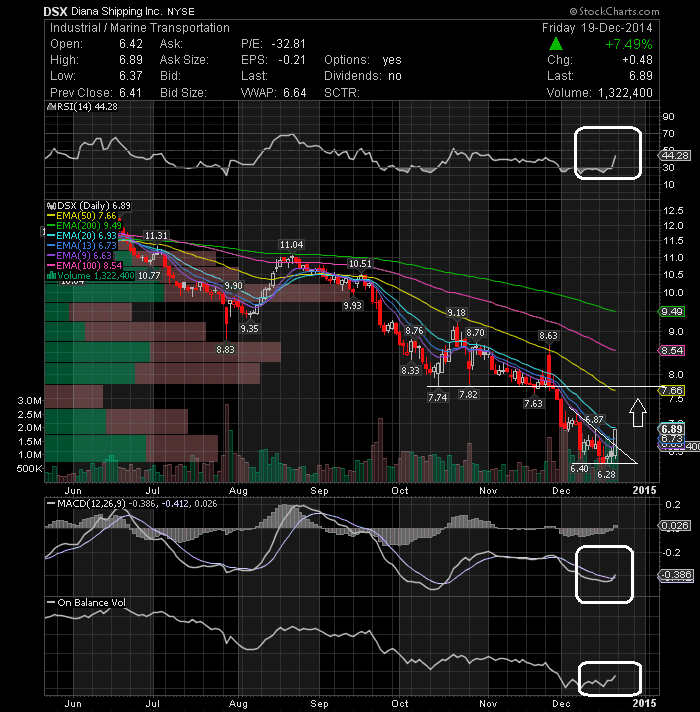The image size is (700, 712).
Task: Click the 8.76 price label
Action: coord(414,331)
